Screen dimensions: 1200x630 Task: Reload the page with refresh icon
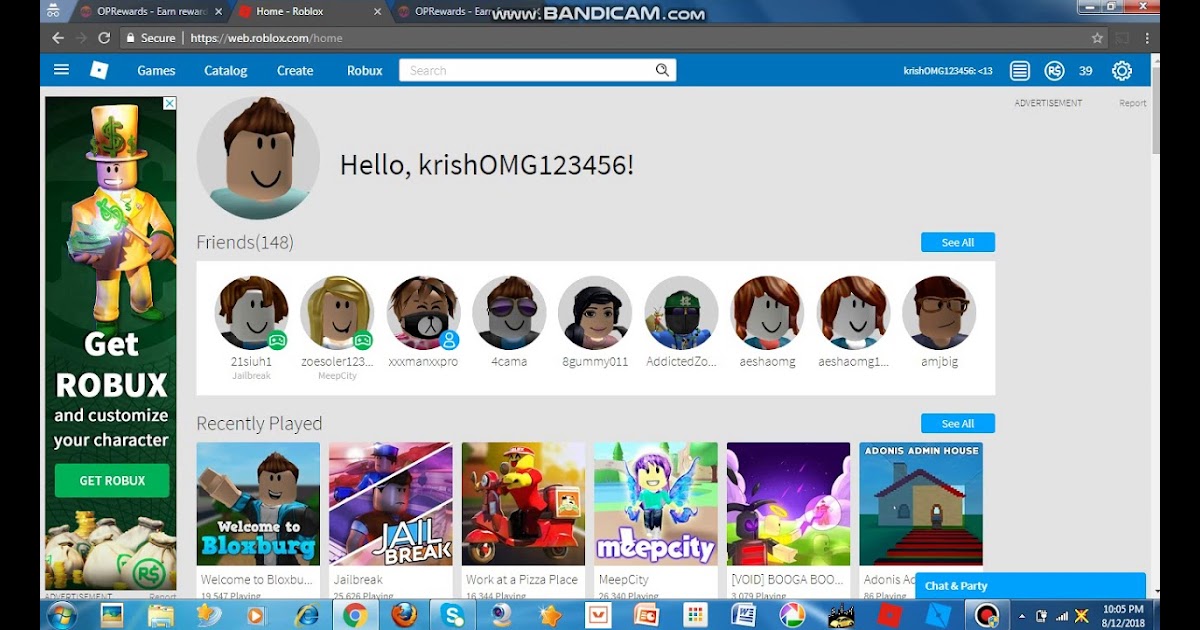[x=104, y=38]
